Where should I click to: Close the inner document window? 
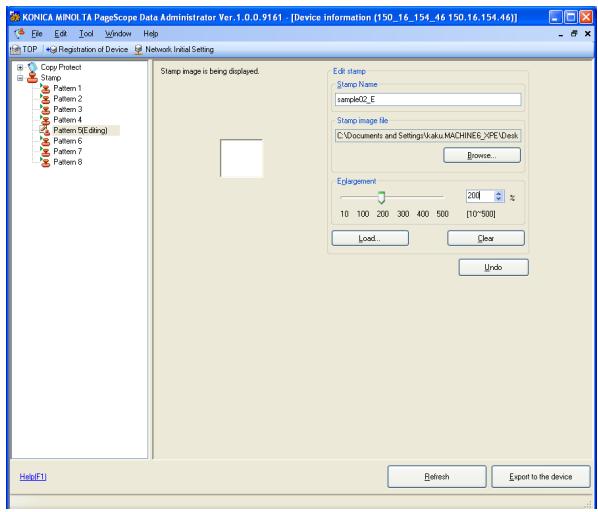click(588, 34)
